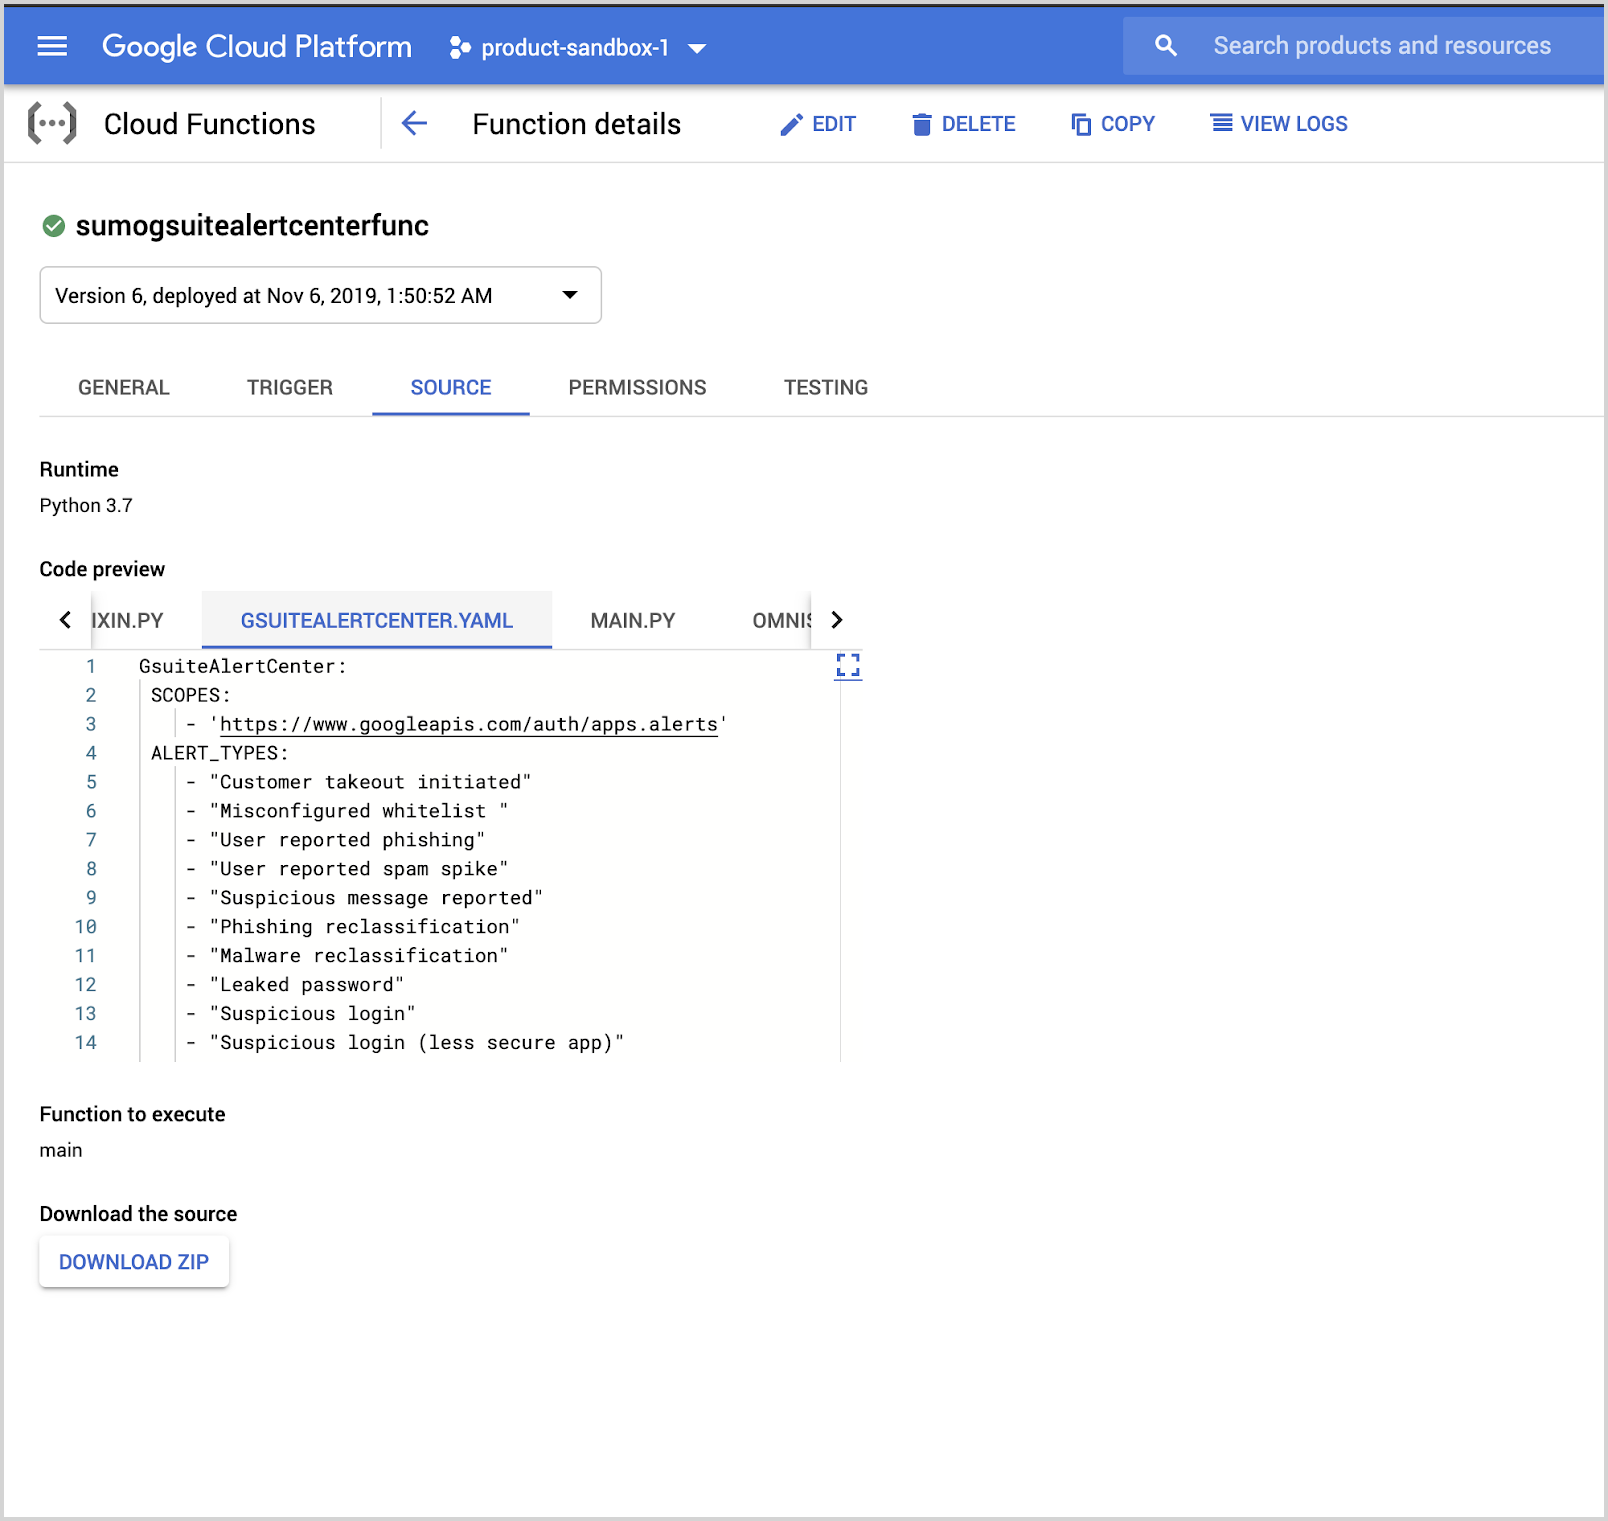Click the search products and resources field

(1382, 45)
